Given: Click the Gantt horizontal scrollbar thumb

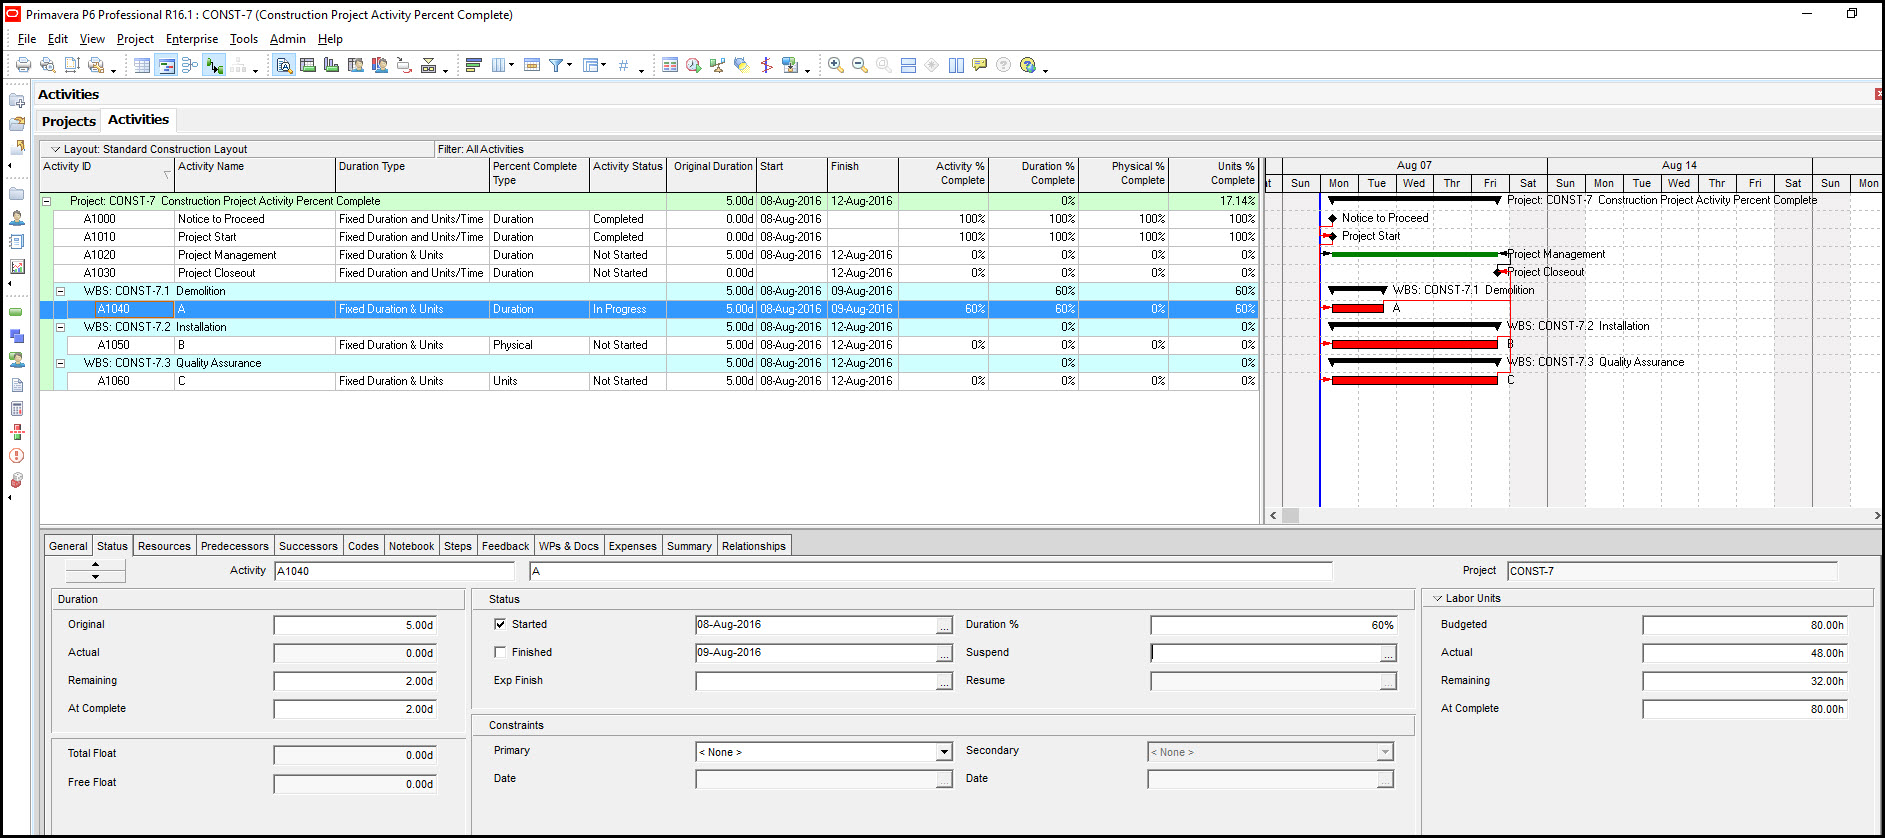Looking at the screenshot, I should click(x=1291, y=516).
